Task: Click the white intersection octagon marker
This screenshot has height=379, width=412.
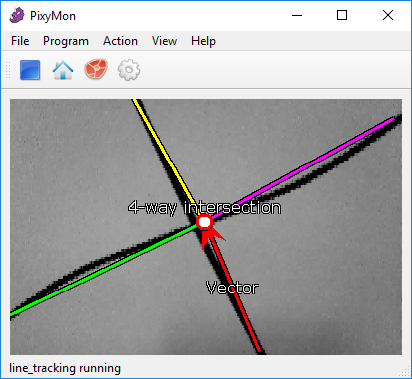Action: click(204, 222)
